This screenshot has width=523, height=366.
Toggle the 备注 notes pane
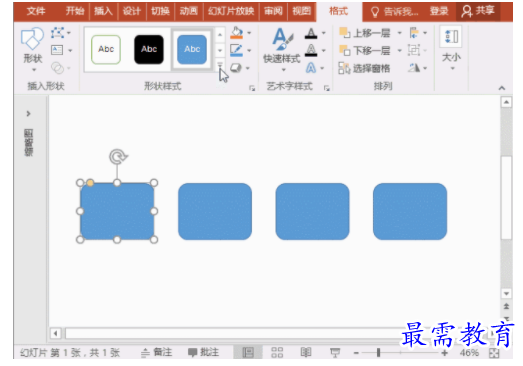(x=156, y=352)
